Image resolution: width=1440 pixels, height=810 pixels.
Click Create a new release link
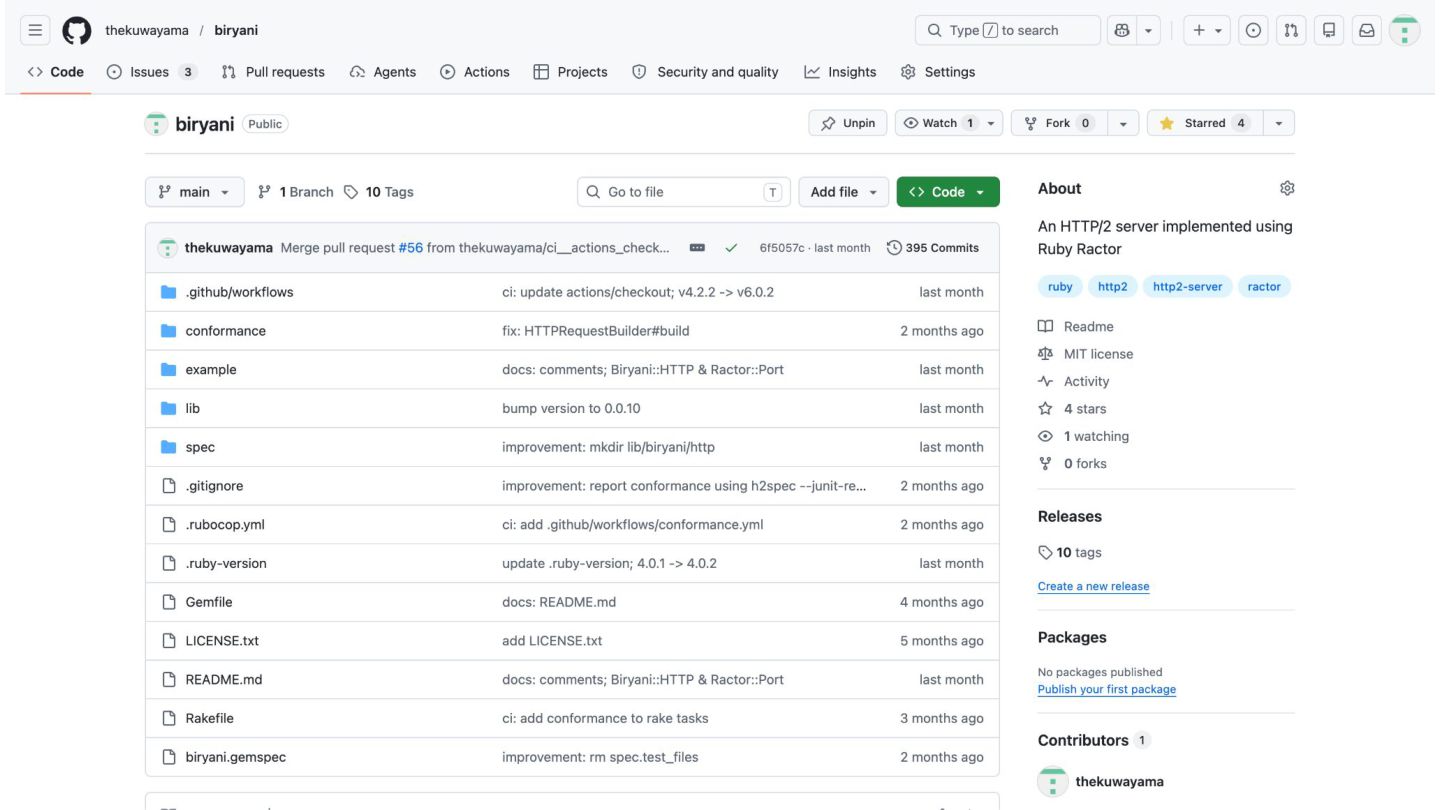[x=1093, y=586]
